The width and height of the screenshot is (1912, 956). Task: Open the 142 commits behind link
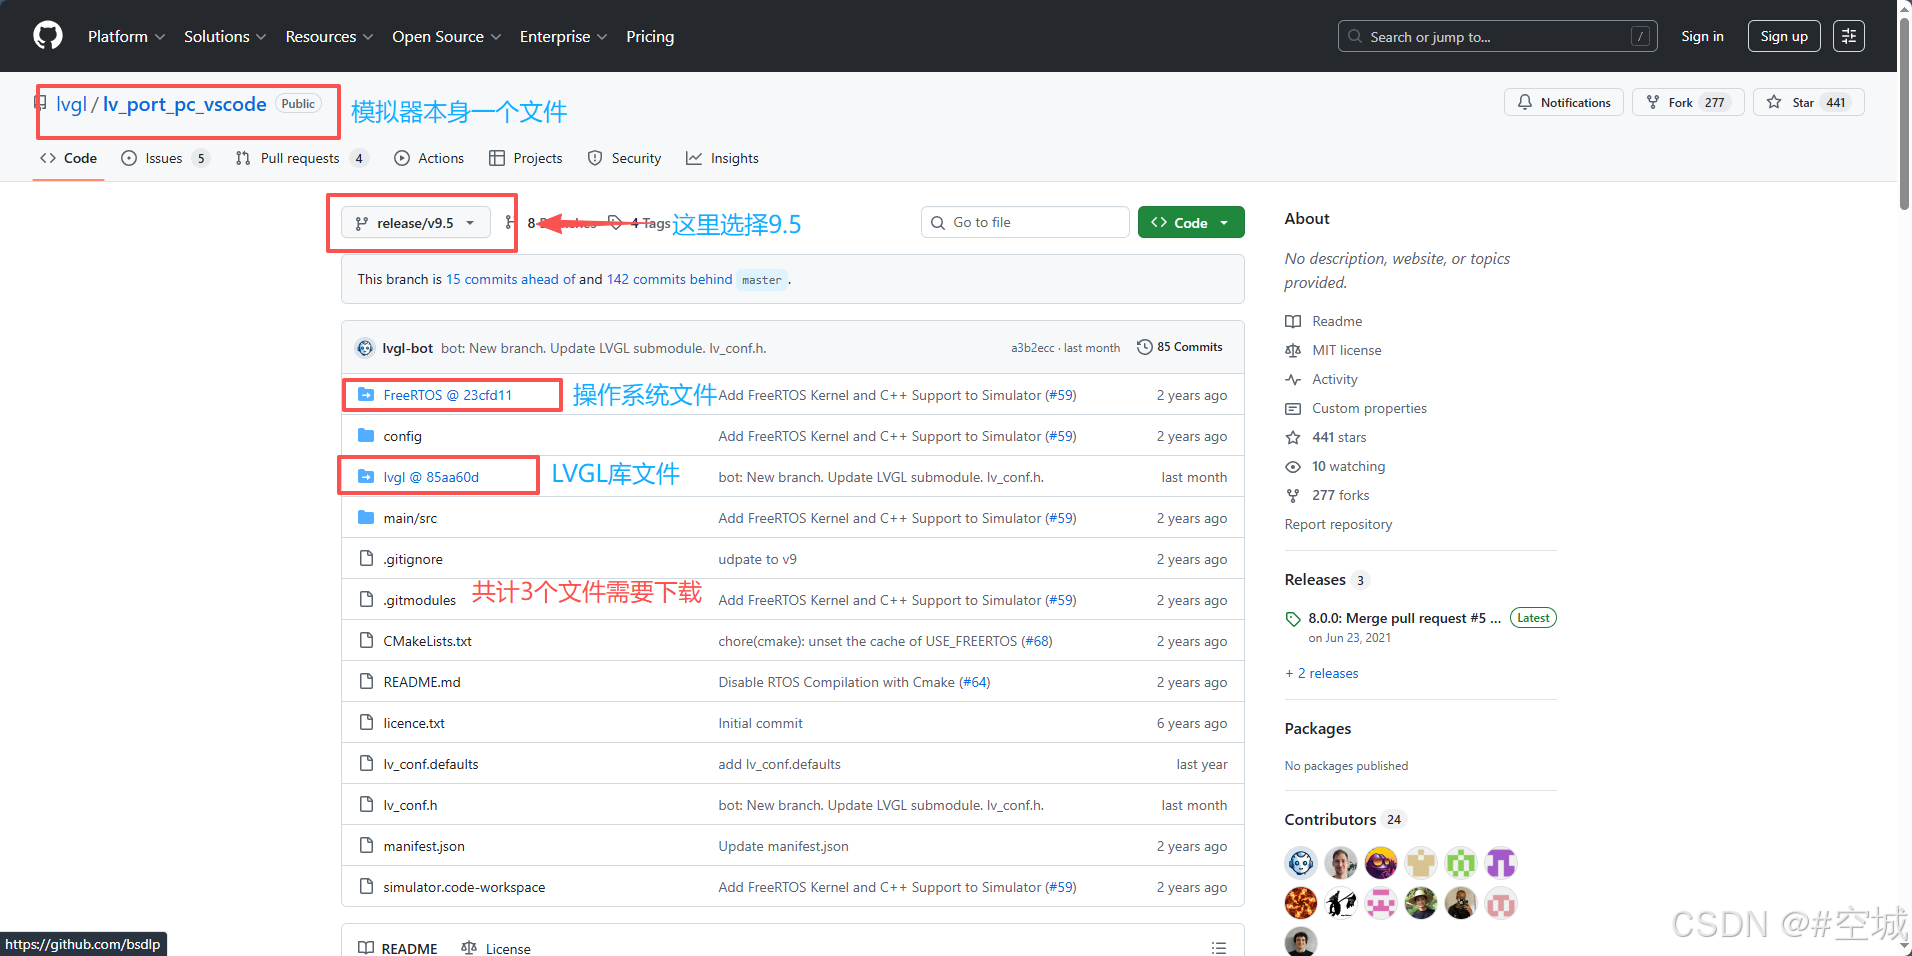[x=669, y=279]
